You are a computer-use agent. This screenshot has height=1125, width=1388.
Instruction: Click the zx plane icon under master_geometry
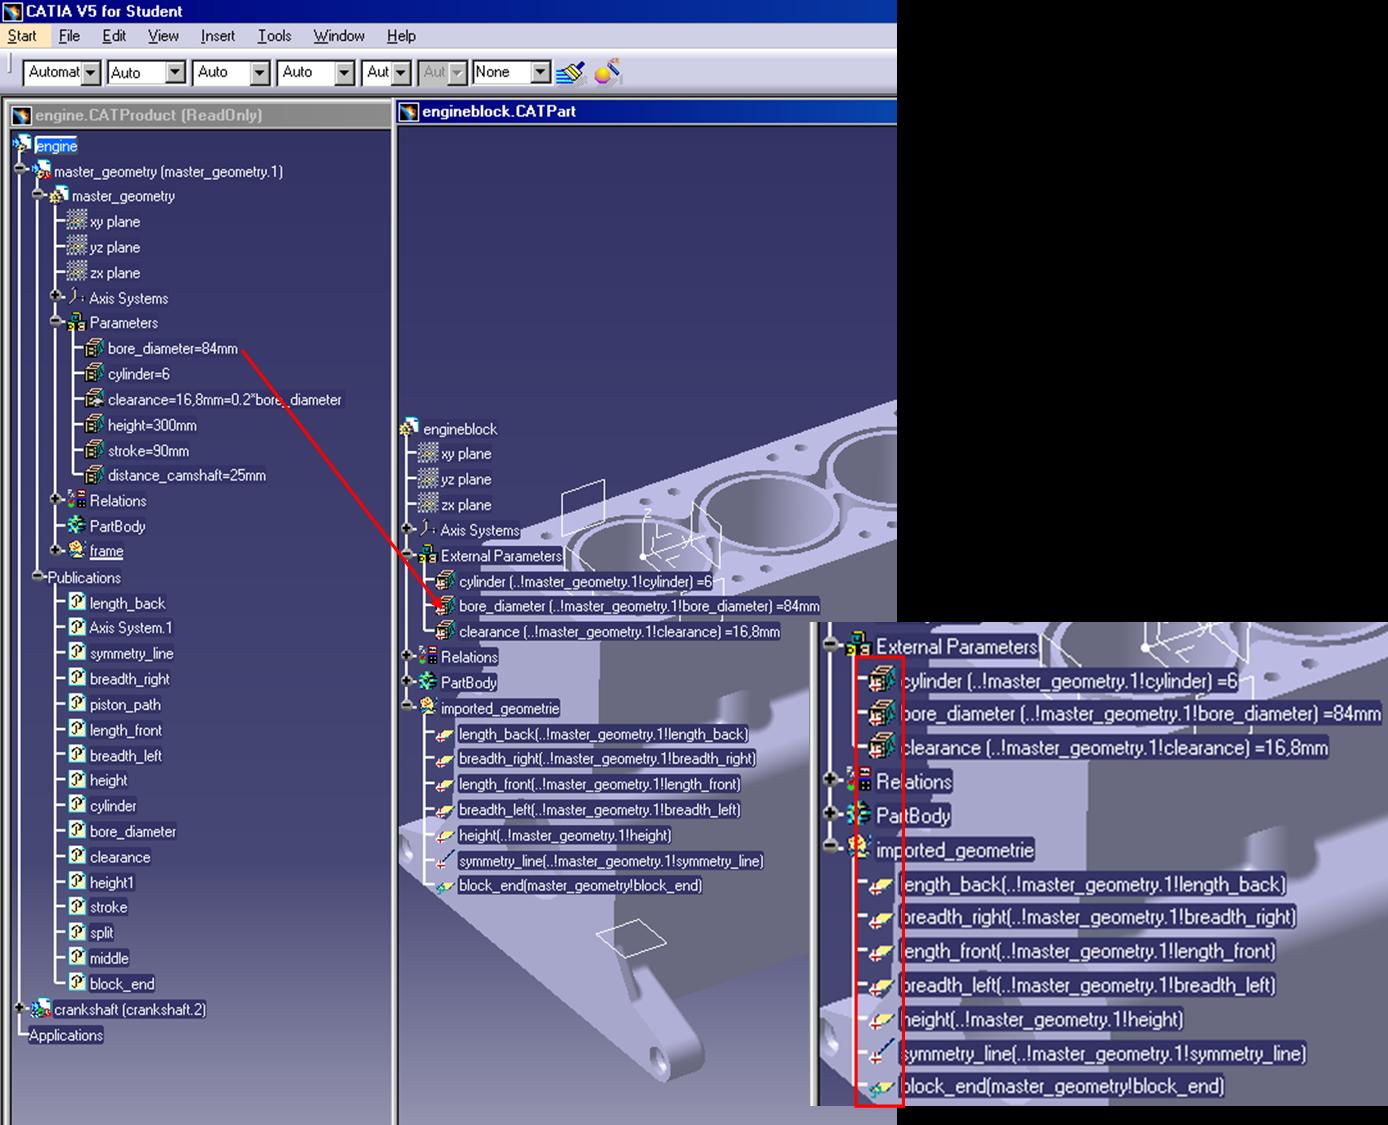(76, 272)
